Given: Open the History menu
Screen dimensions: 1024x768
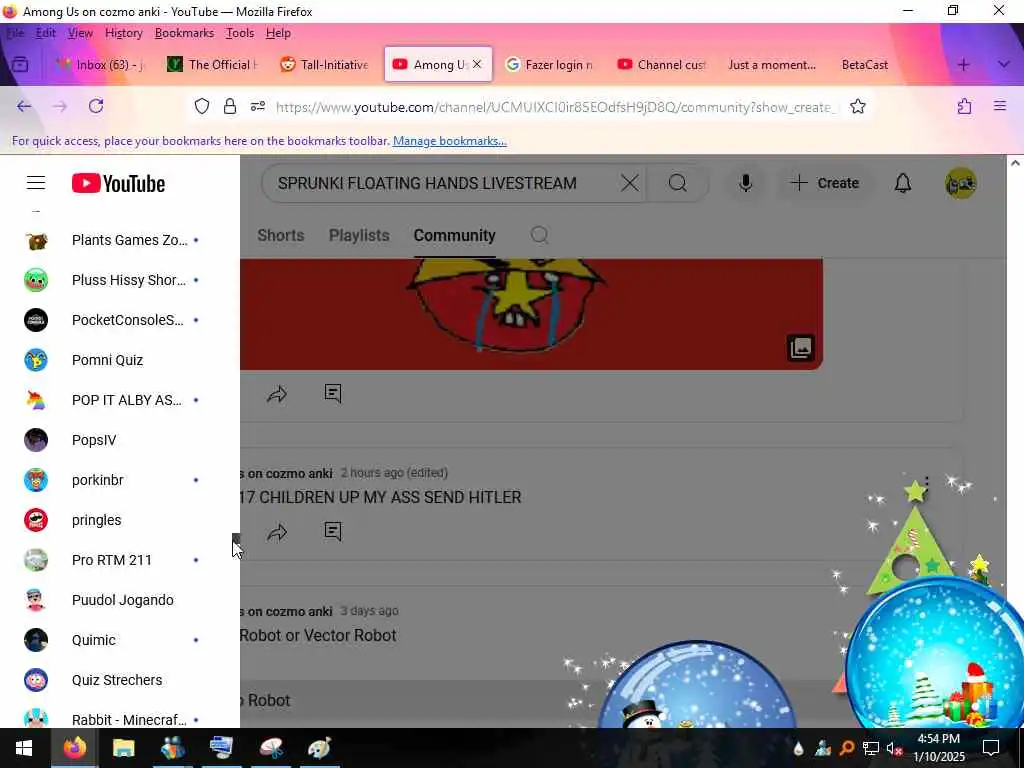Looking at the screenshot, I should (123, 33).
